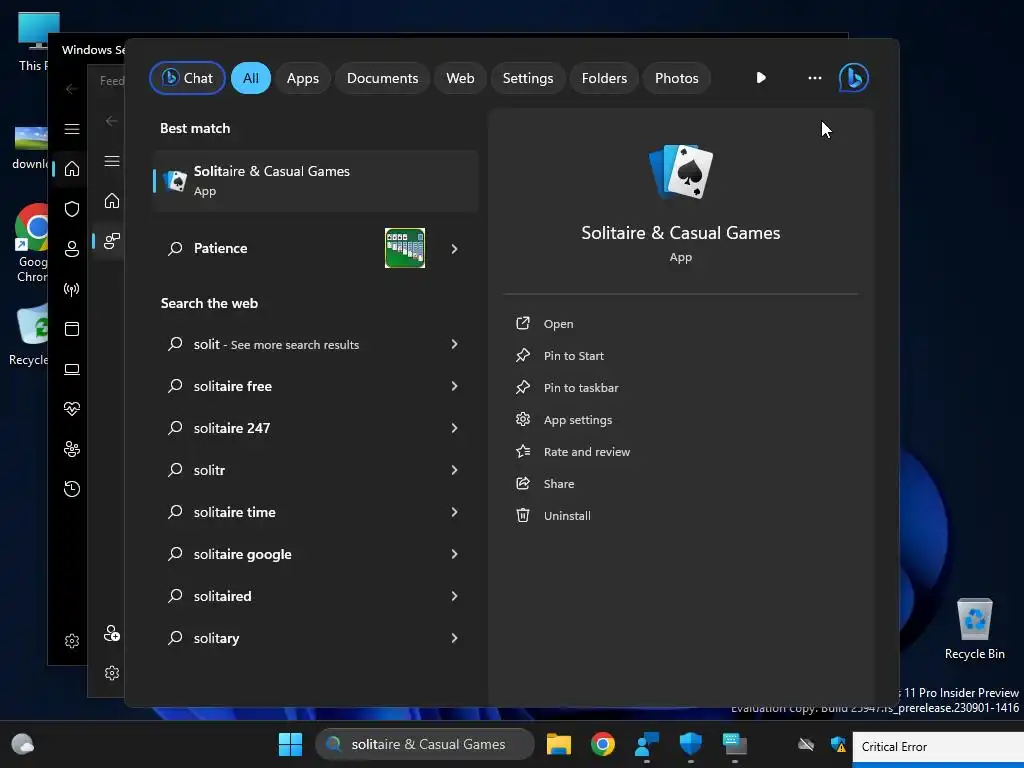Open Windows Security shield on the taskbar
Viewport: 1024px width, 768px height.
coord(690,744)
